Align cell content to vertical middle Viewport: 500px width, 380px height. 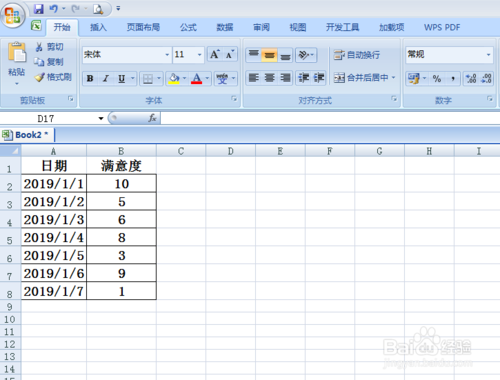coord(269,55)
